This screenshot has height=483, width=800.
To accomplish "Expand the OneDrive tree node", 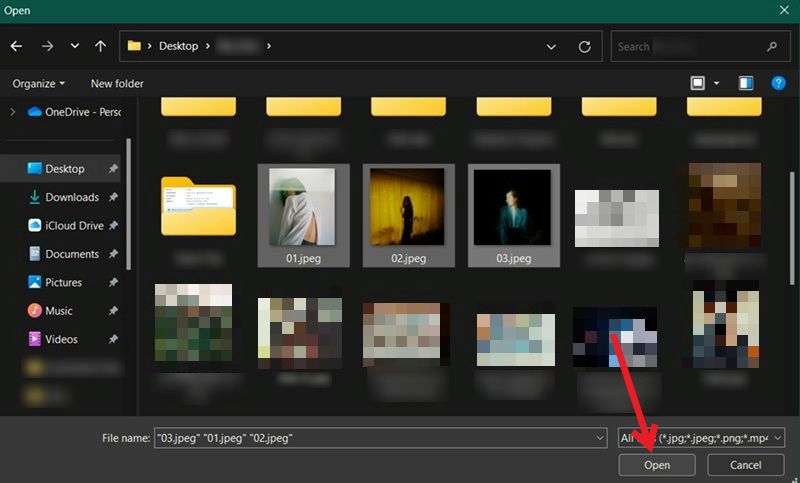I will [x=13, y=112].
